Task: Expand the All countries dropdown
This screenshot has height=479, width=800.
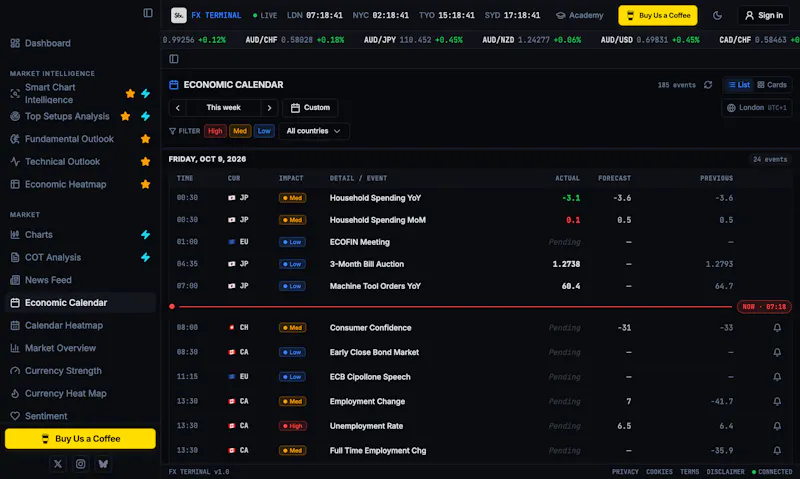Action: (x=314, y=131)
